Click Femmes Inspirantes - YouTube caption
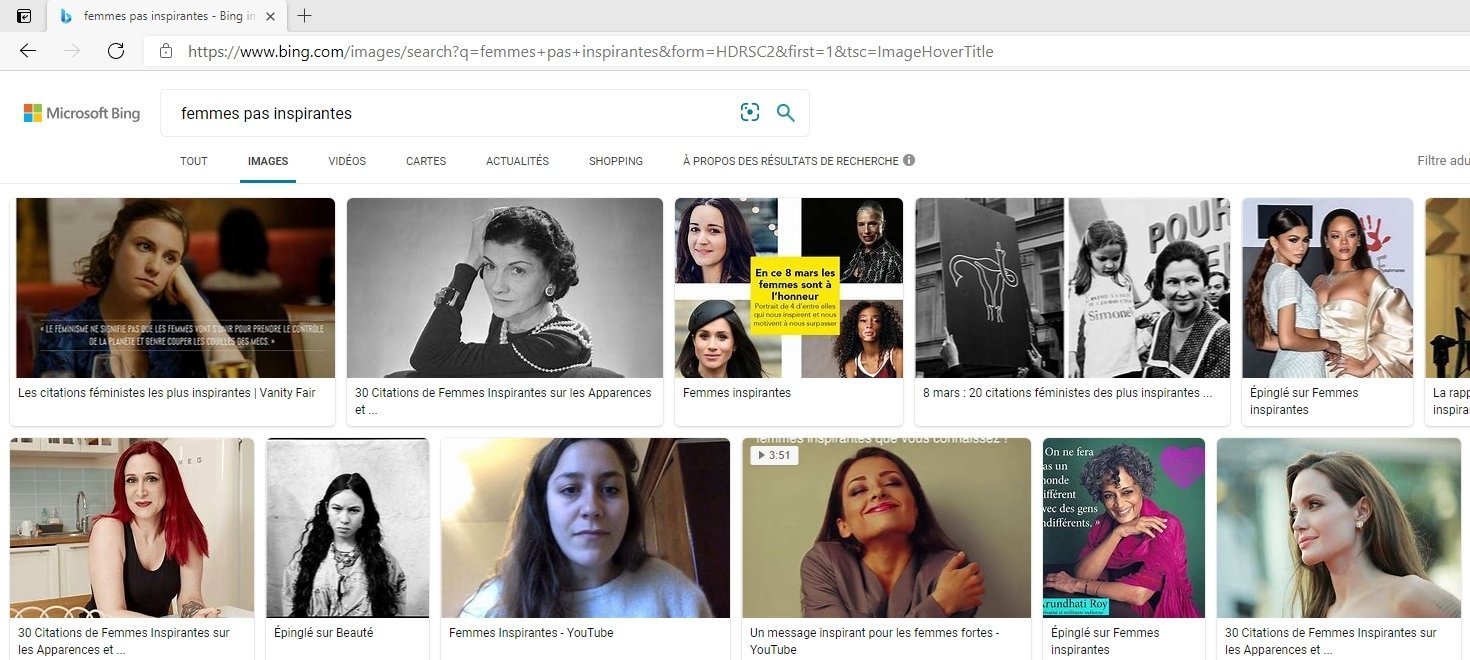The height and width of the screenshot is (660, 1470). 531,633
